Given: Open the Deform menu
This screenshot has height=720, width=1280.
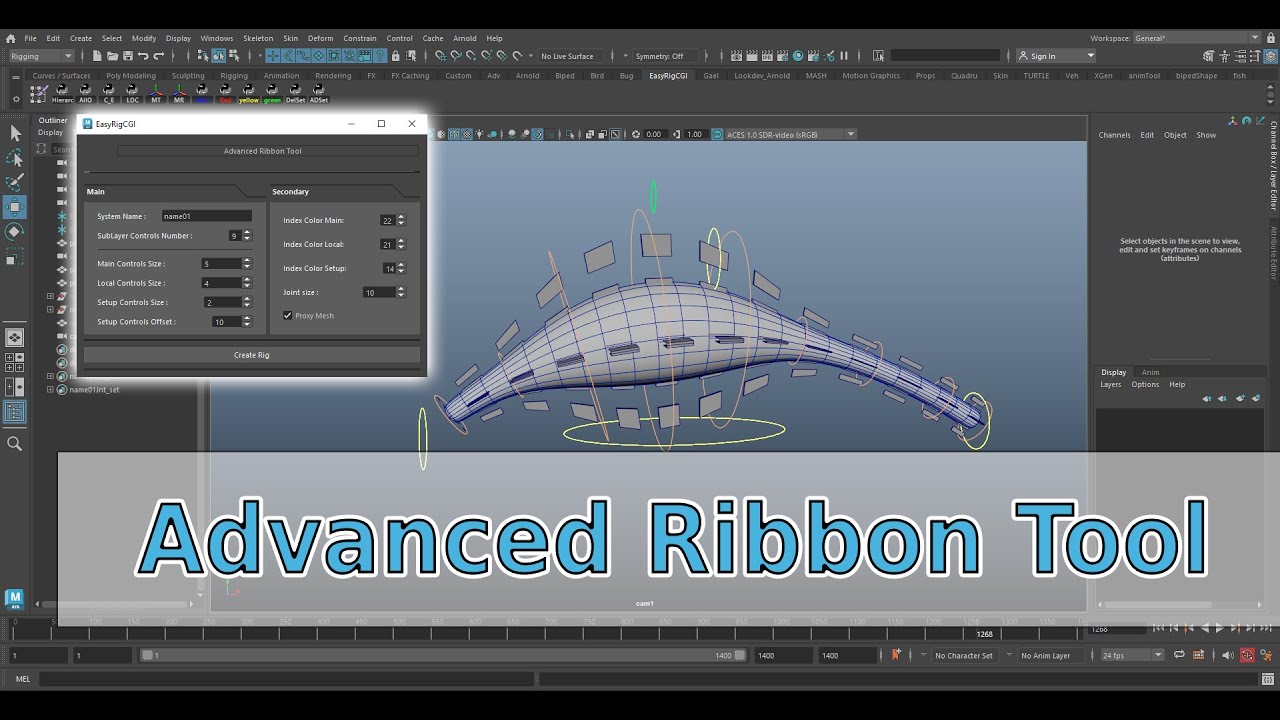Looking at the screenshot, I should 320,38.
